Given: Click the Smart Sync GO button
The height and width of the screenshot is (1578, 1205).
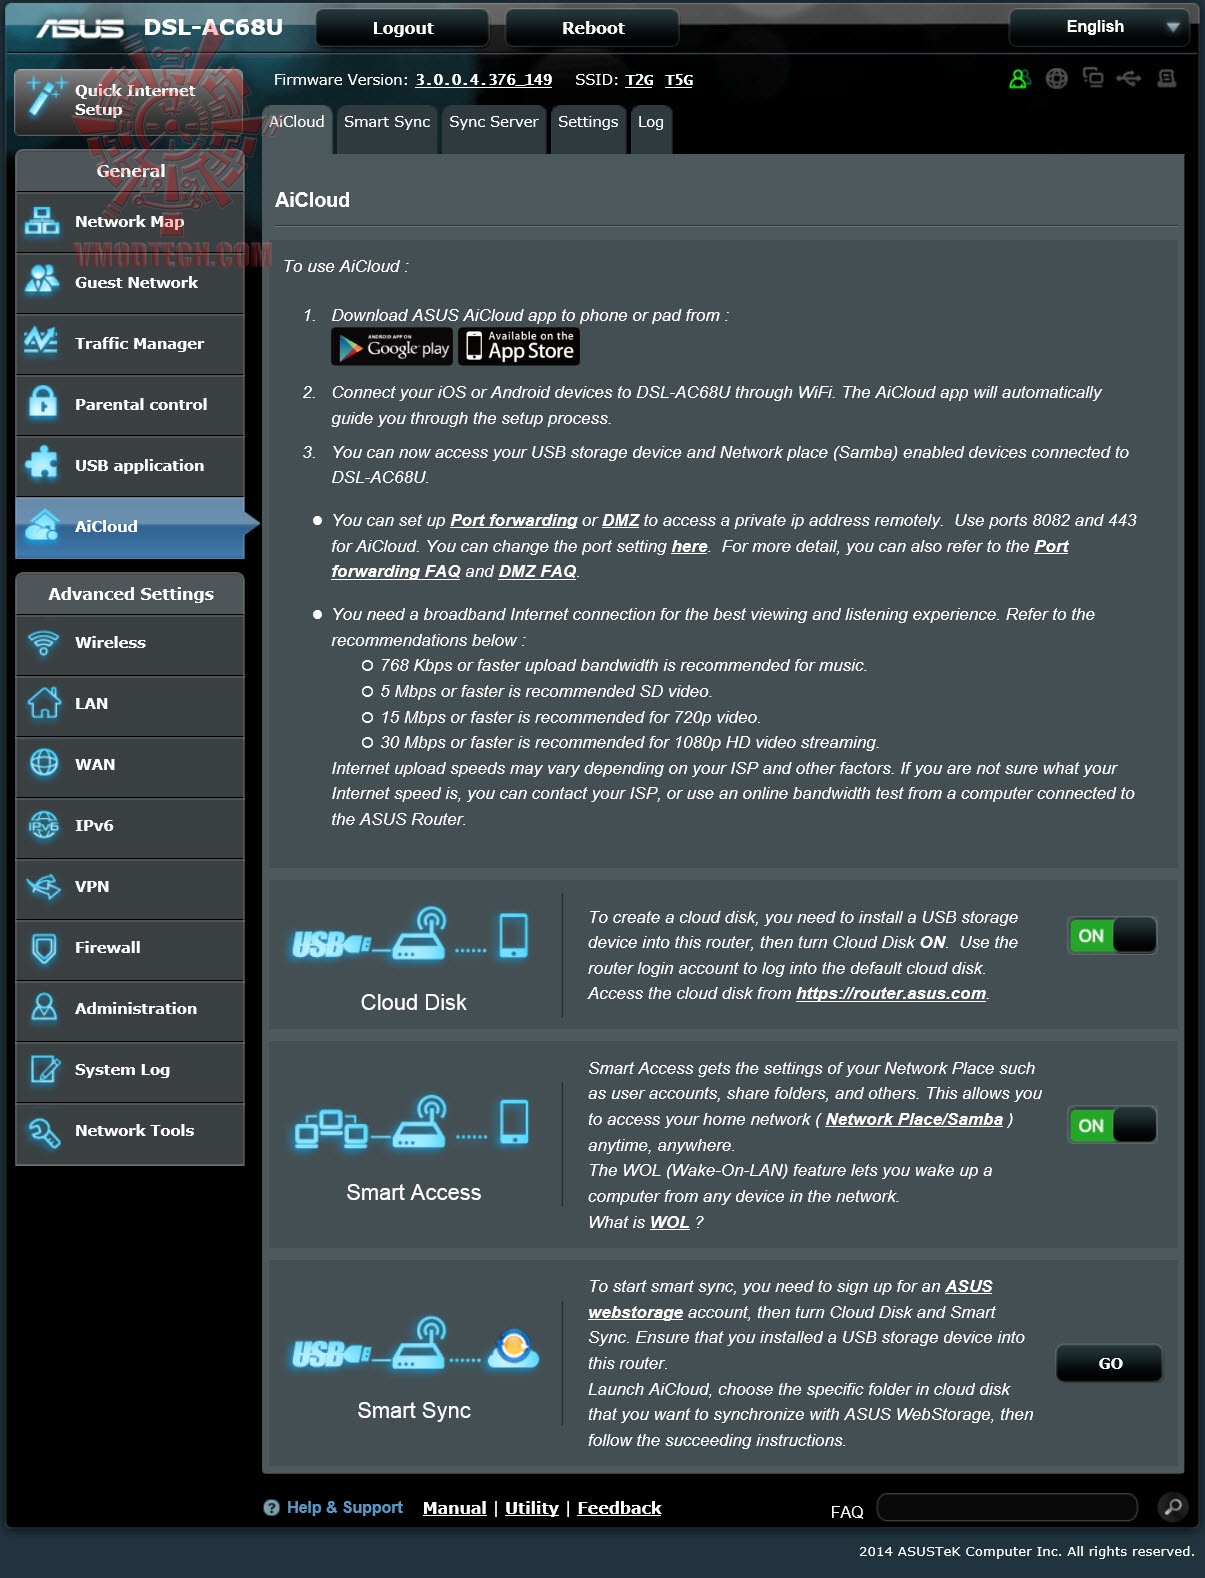Looking at the screenshot, I should click(1110, 1363).
